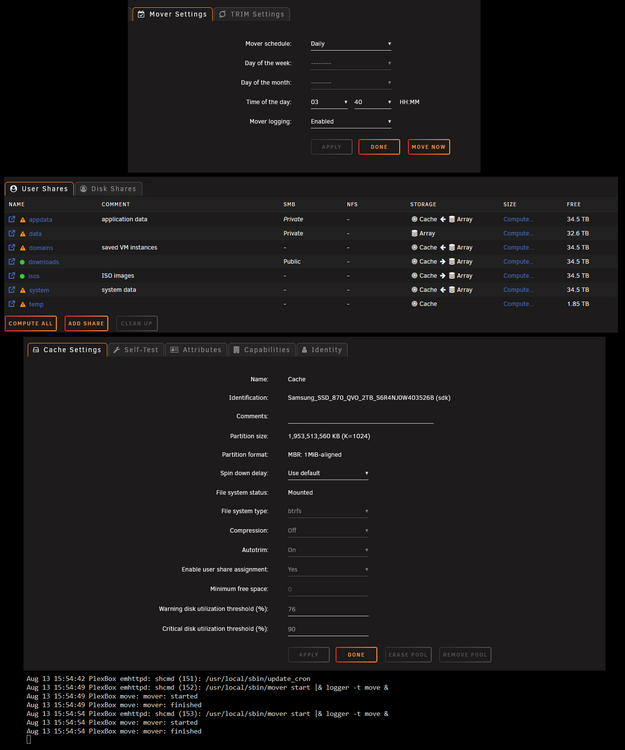Click Apply in Cache Settings
The height and width of the screenshot is (750, 625).
308,655
